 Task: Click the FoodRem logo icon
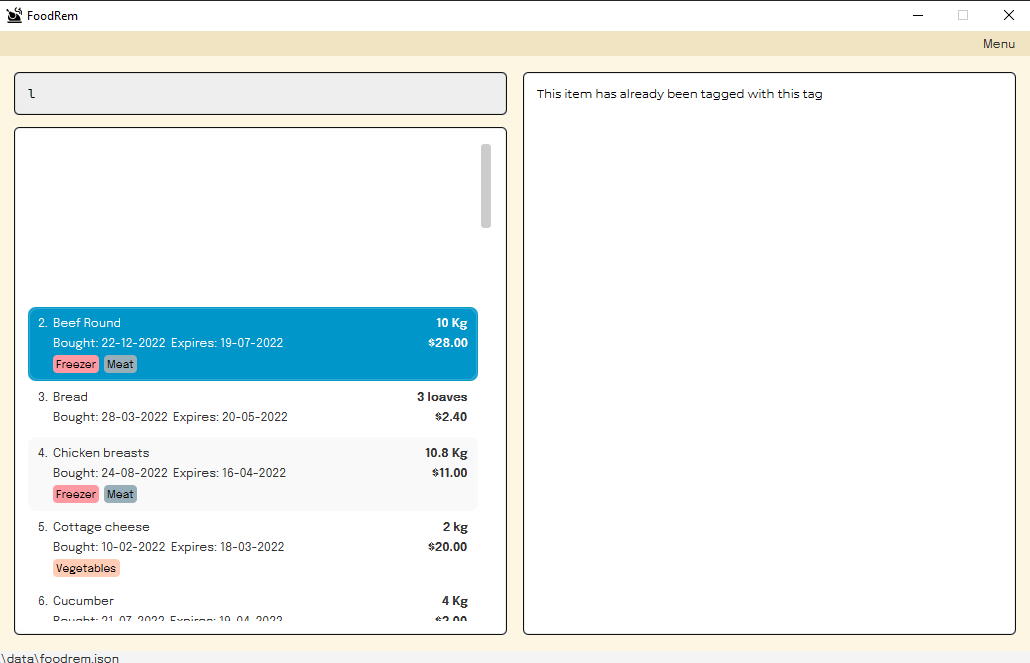pos(13,14)
